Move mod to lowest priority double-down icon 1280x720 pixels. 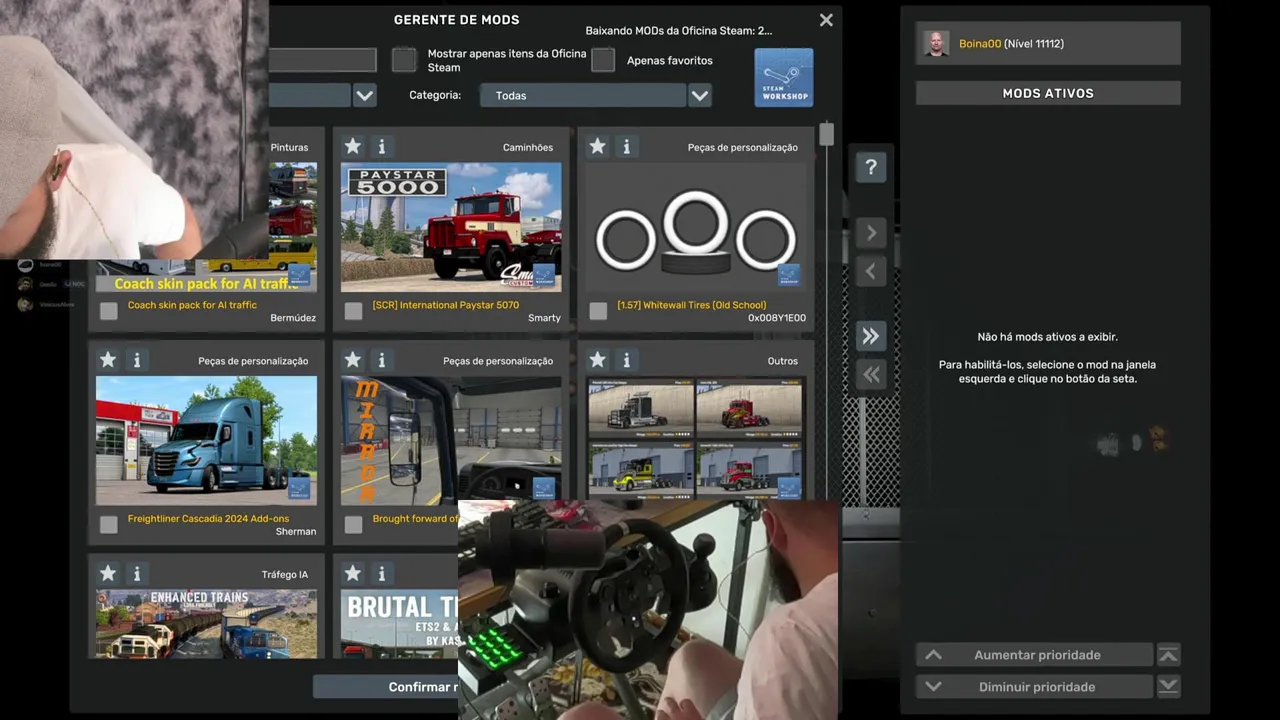pyautogui.click(x=1168, y=687)
